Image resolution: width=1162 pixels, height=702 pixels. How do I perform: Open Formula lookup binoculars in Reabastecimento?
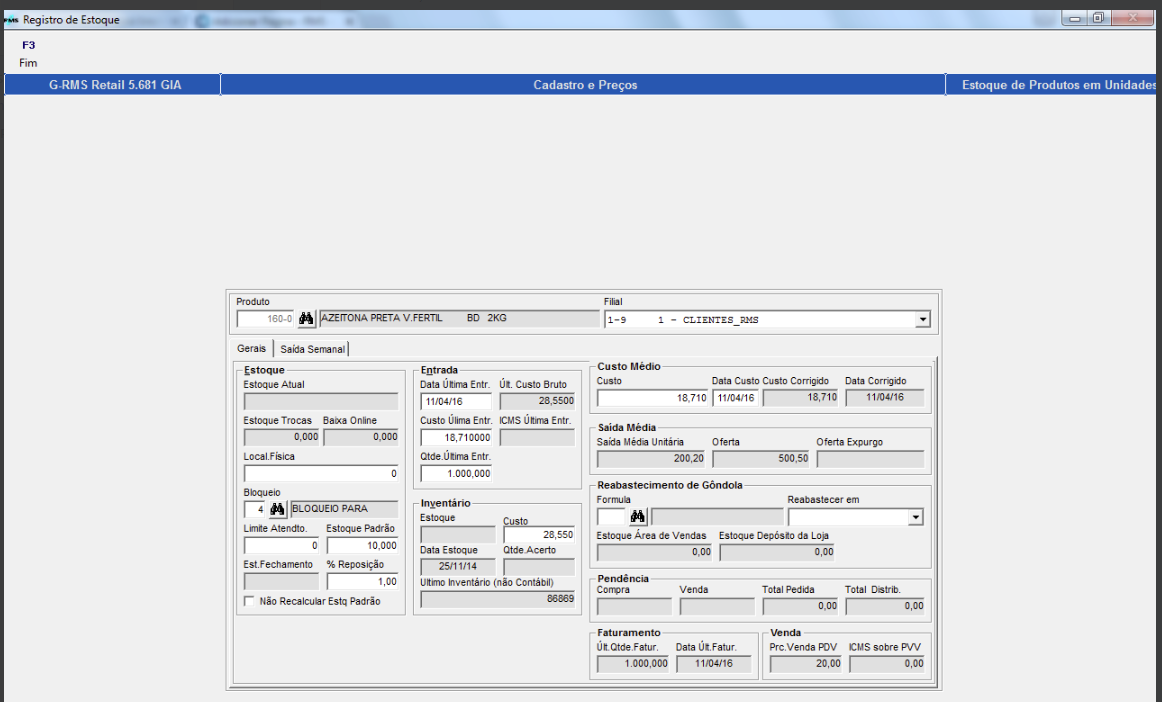tap(637, 516)
